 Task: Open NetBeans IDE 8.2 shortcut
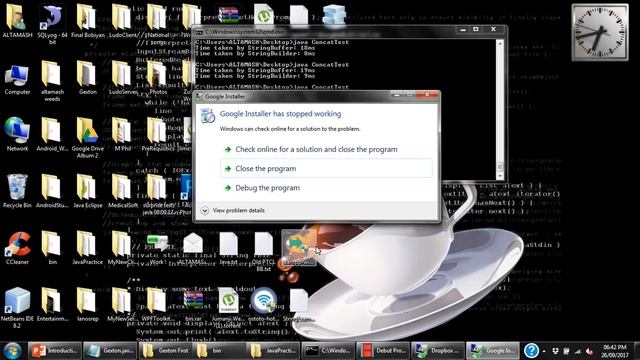(x=17, y=308)
